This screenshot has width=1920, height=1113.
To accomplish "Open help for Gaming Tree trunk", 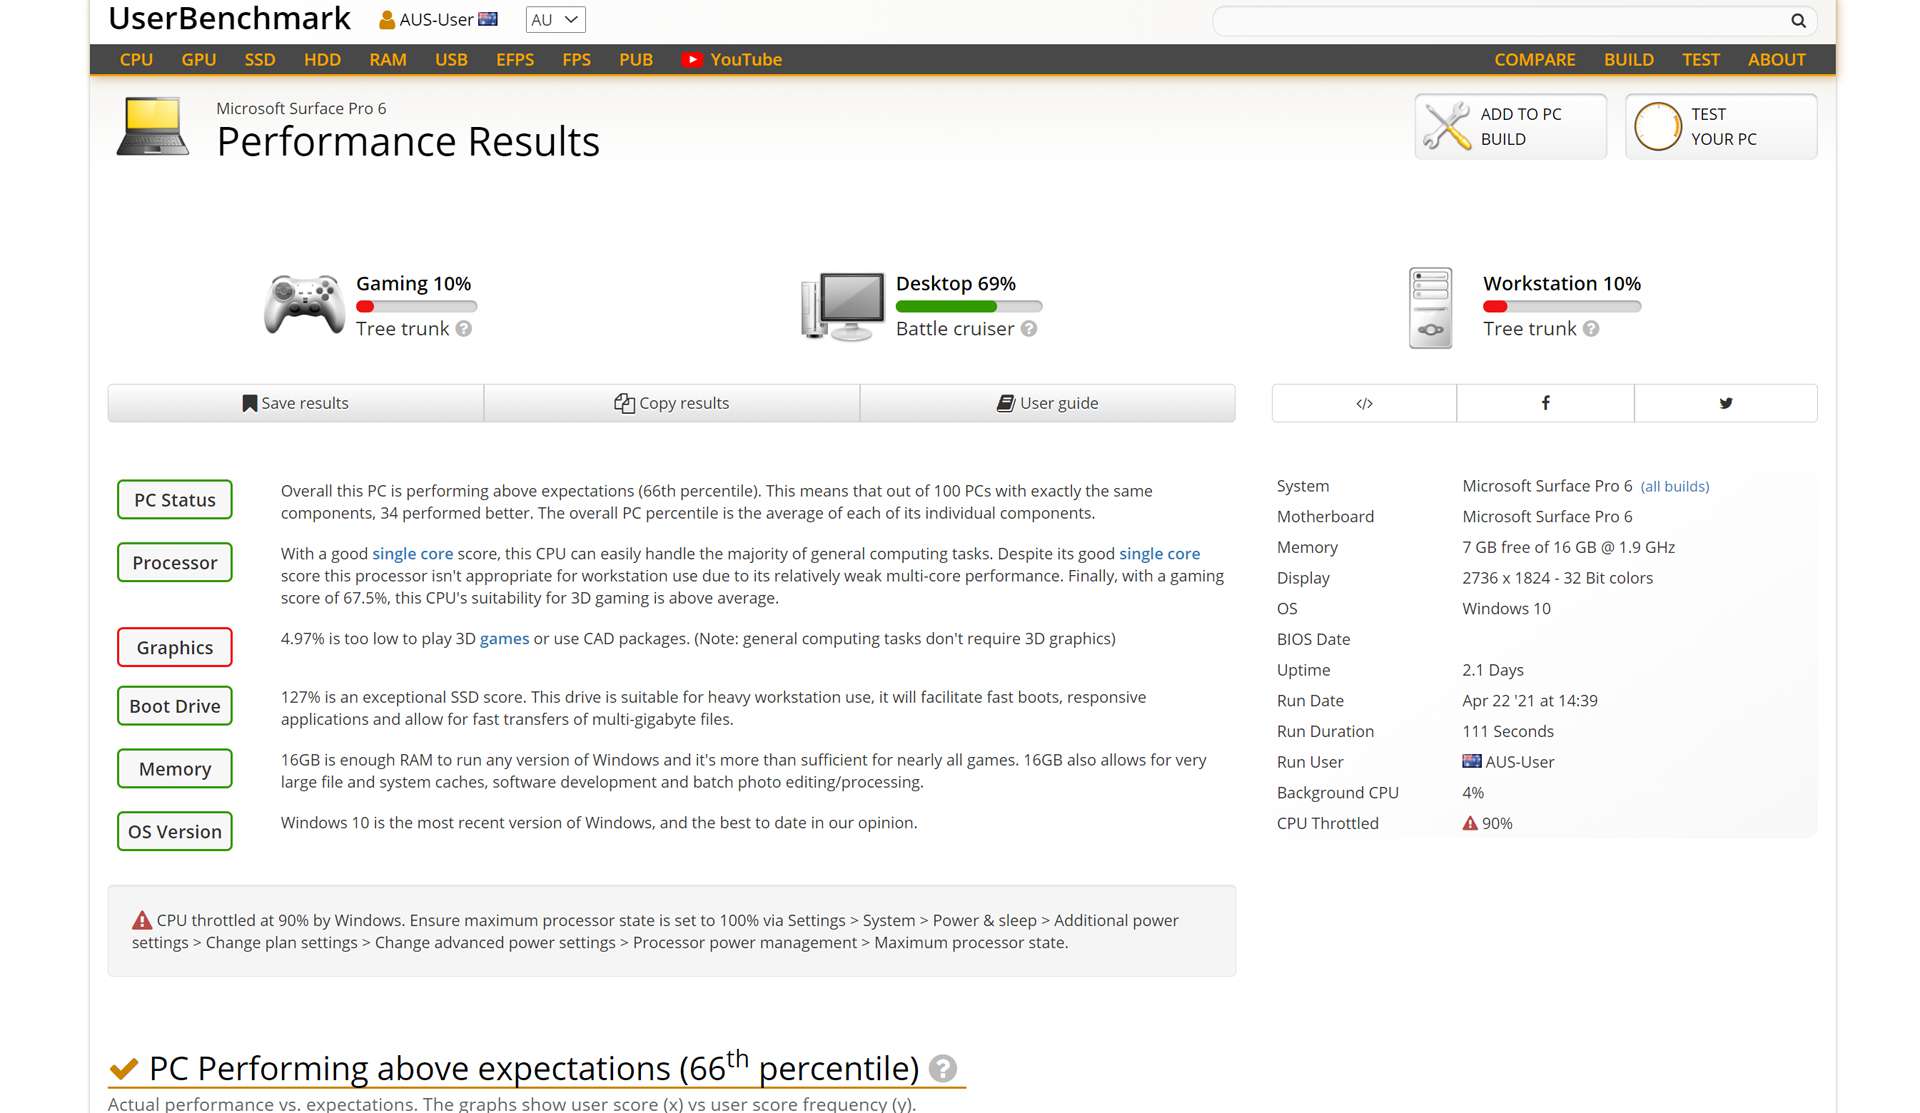I will click(464, 329).
